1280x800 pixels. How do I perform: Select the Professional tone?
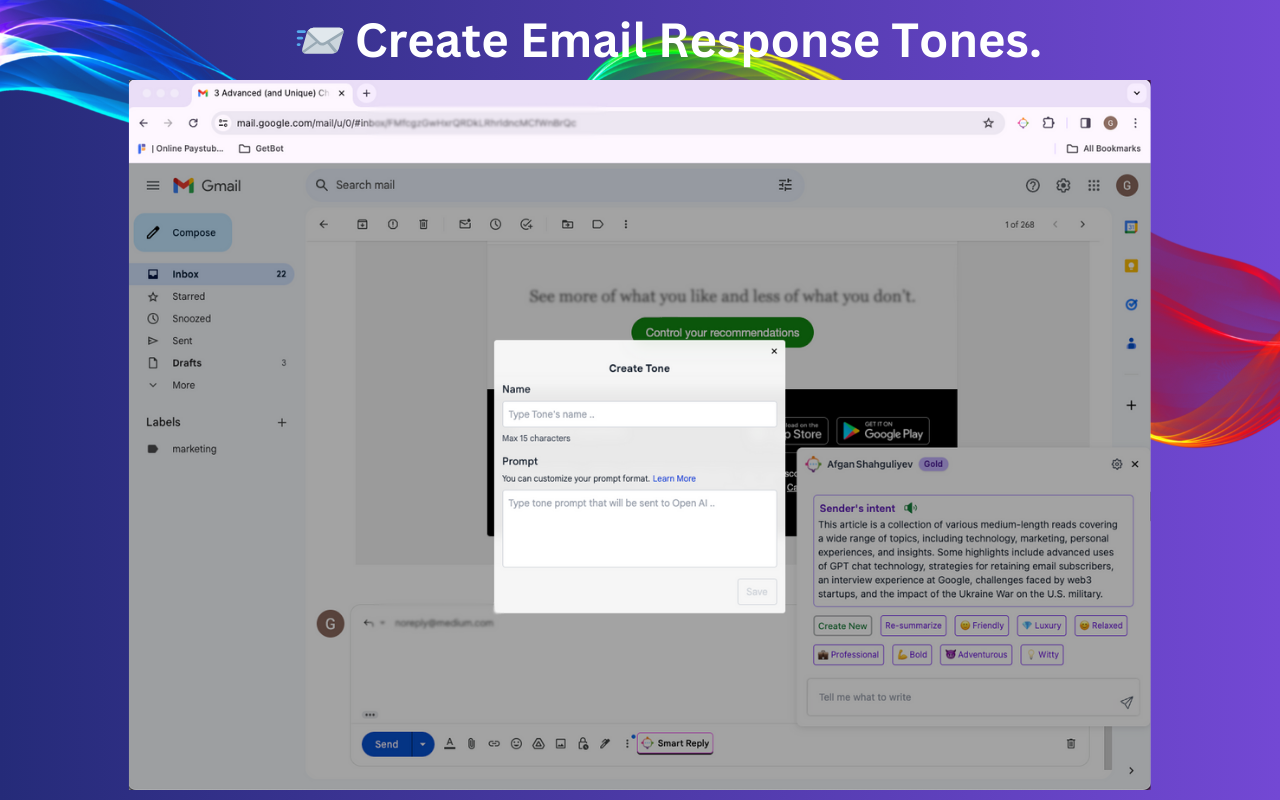[849, 655]
